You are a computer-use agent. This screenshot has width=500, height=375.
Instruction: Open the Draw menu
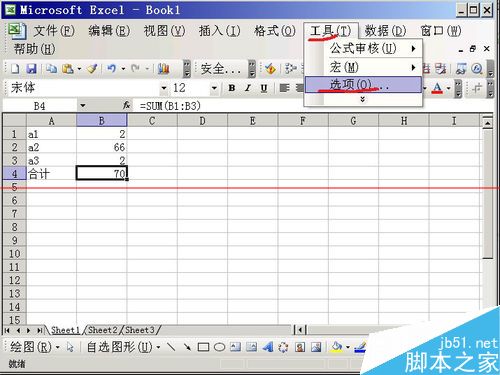pyautogui.click(x=35, y=347)
